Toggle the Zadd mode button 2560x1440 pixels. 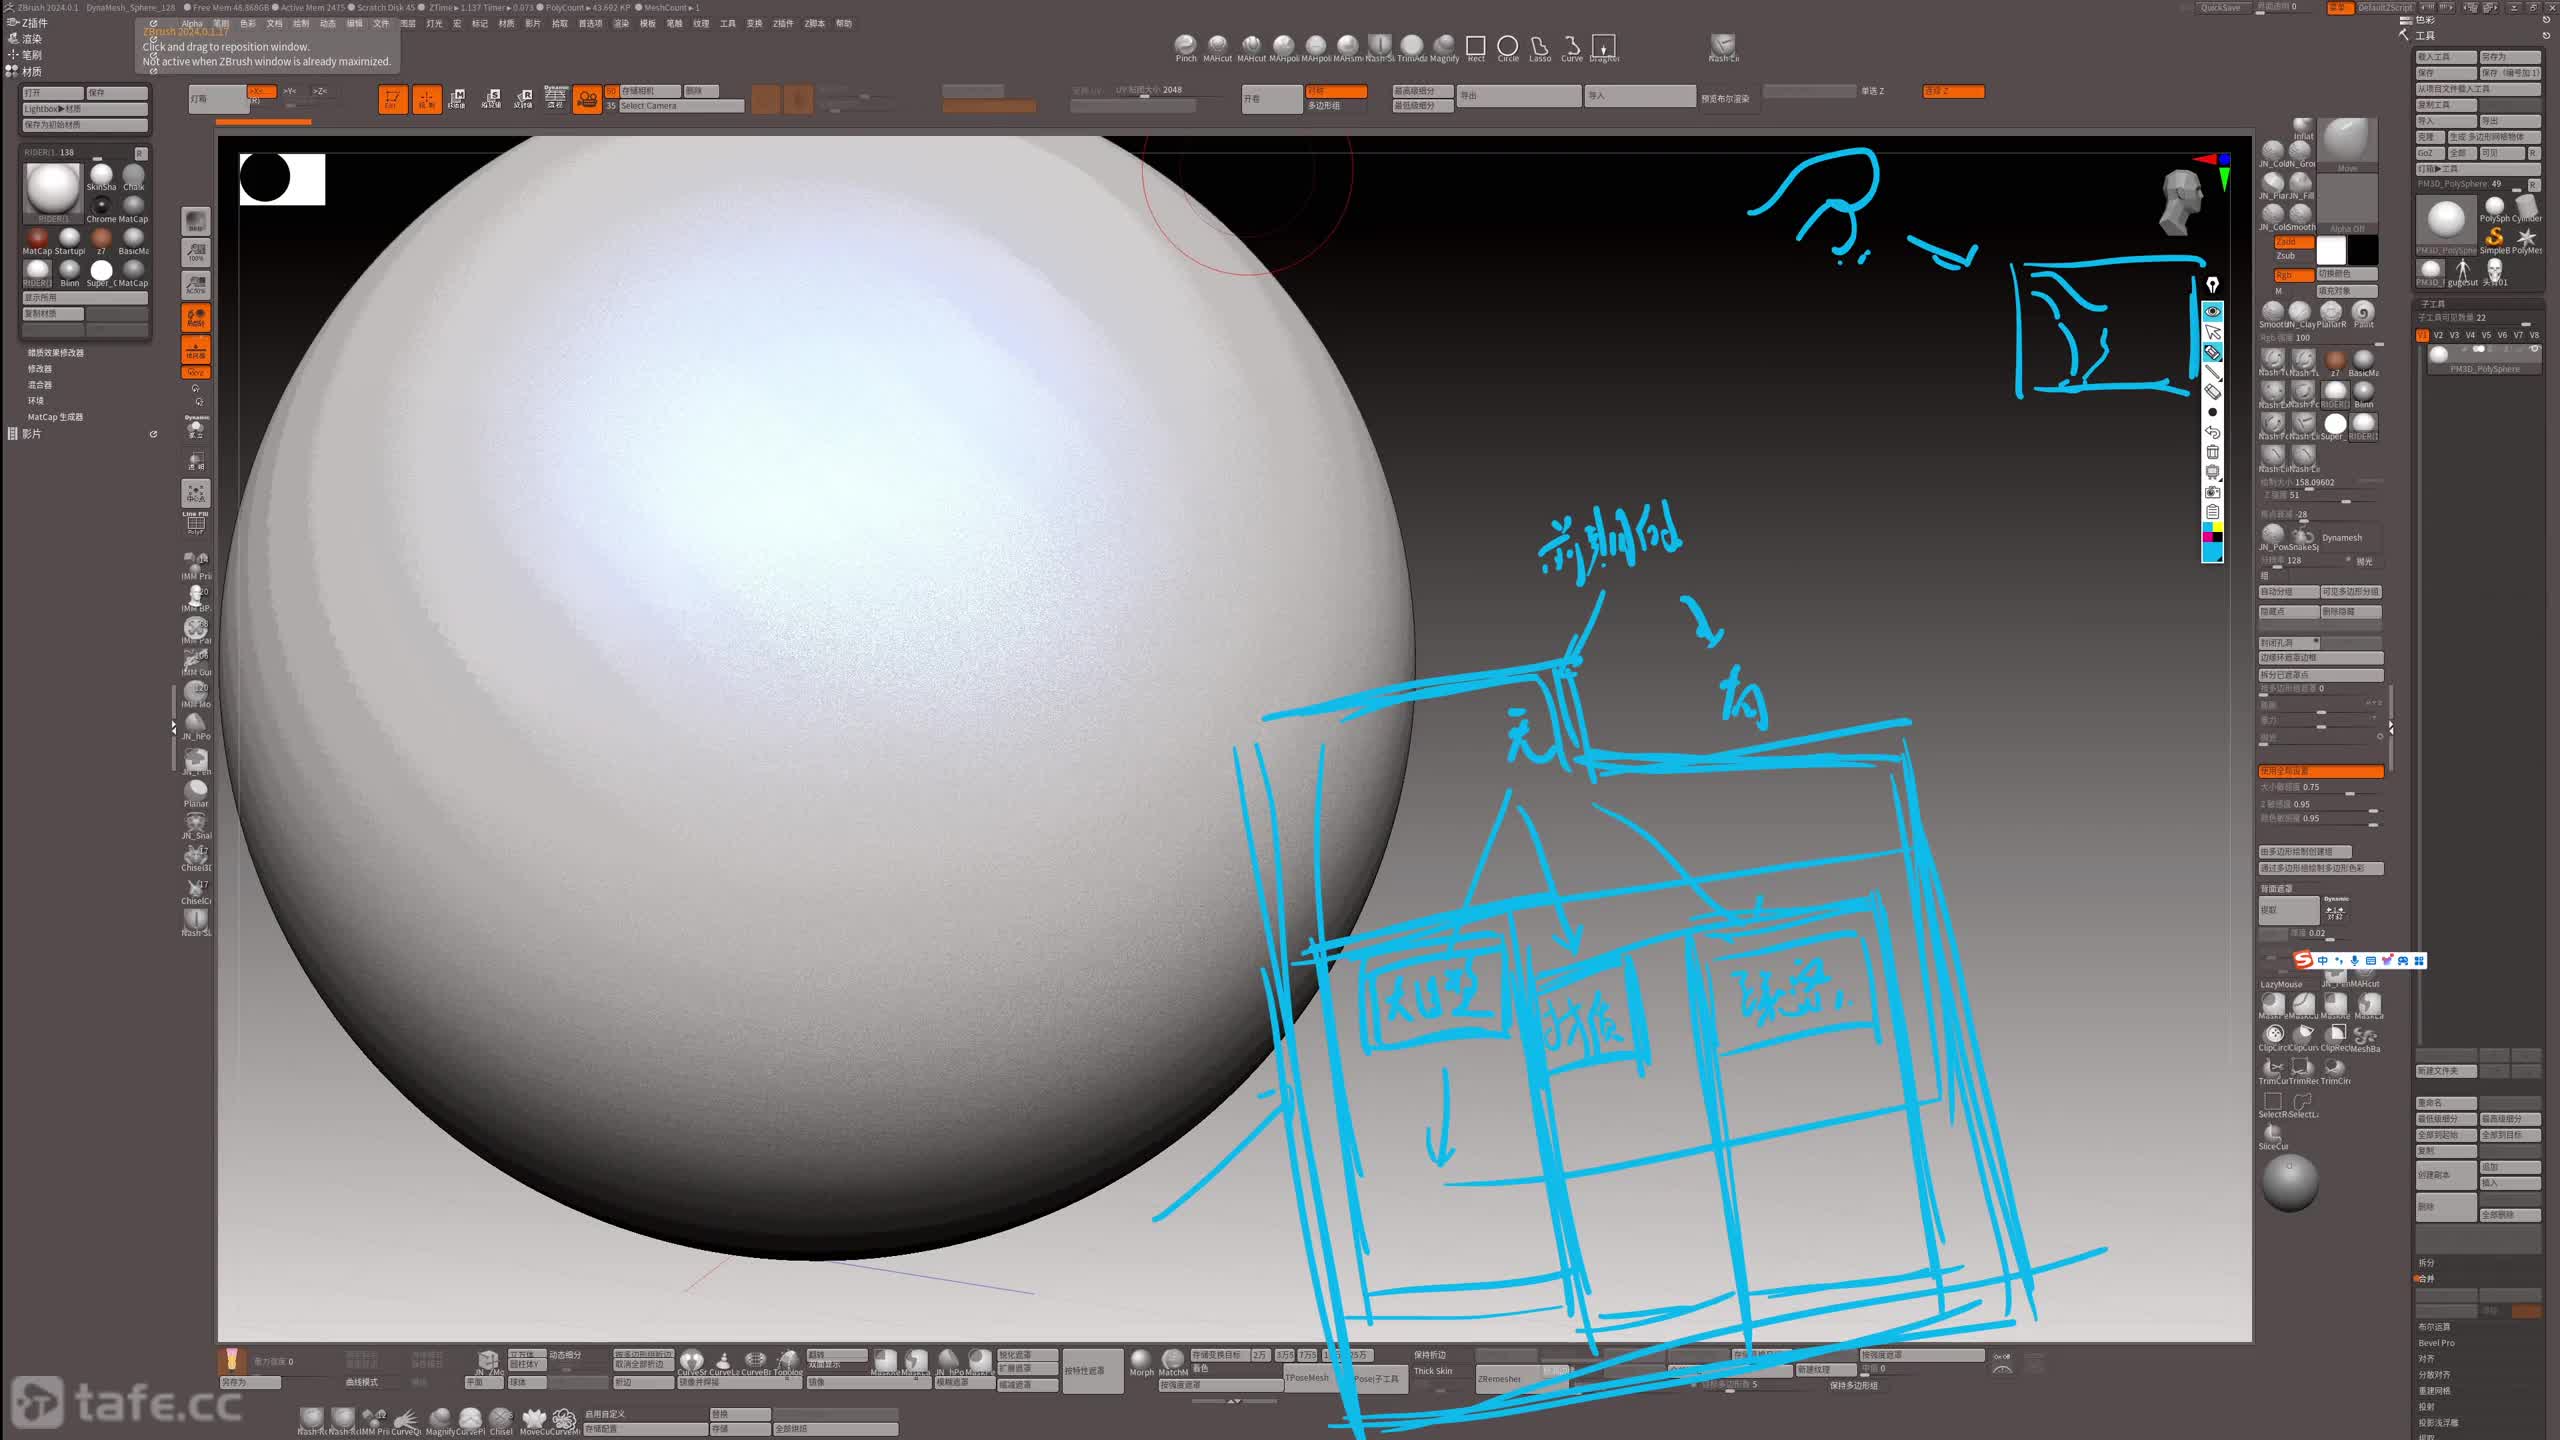pos(2293,242)
